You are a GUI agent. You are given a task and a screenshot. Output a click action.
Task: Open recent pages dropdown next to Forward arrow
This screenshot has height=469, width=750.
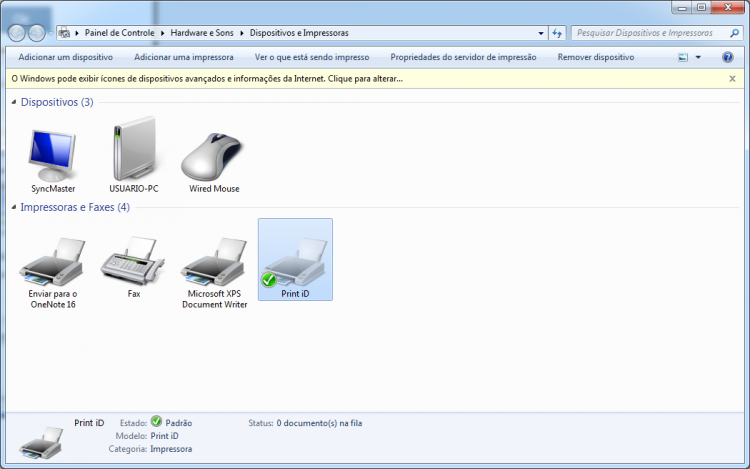coord(50,33)
